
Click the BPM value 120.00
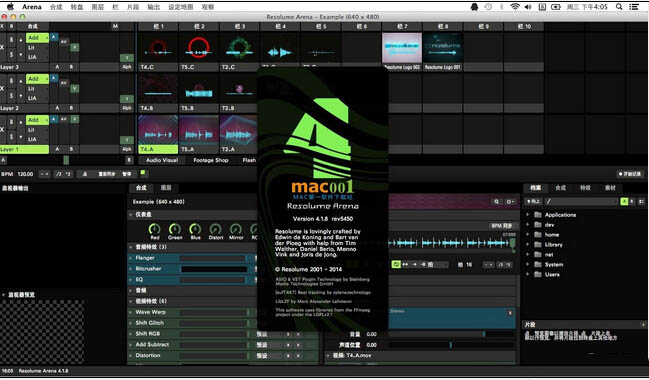point(25,174)
